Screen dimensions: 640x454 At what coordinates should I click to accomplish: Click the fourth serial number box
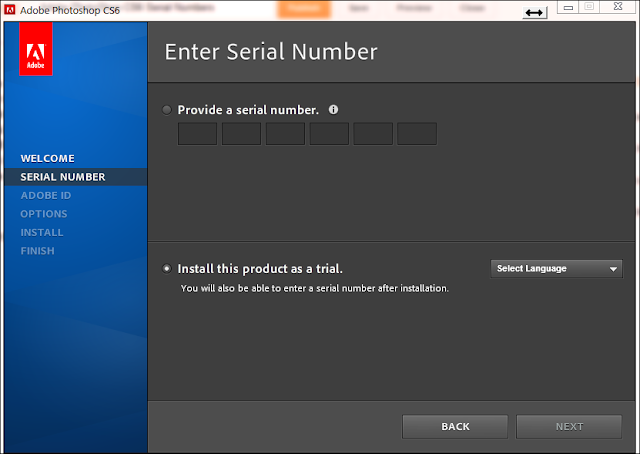tap(329, 134)
